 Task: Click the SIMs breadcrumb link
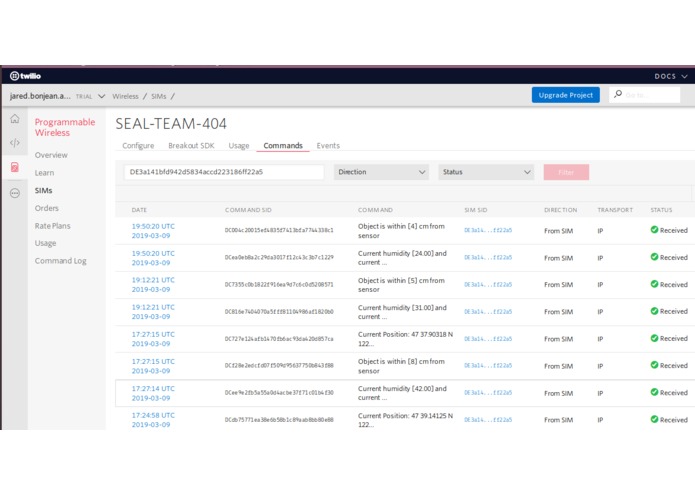tap(158, 96)
